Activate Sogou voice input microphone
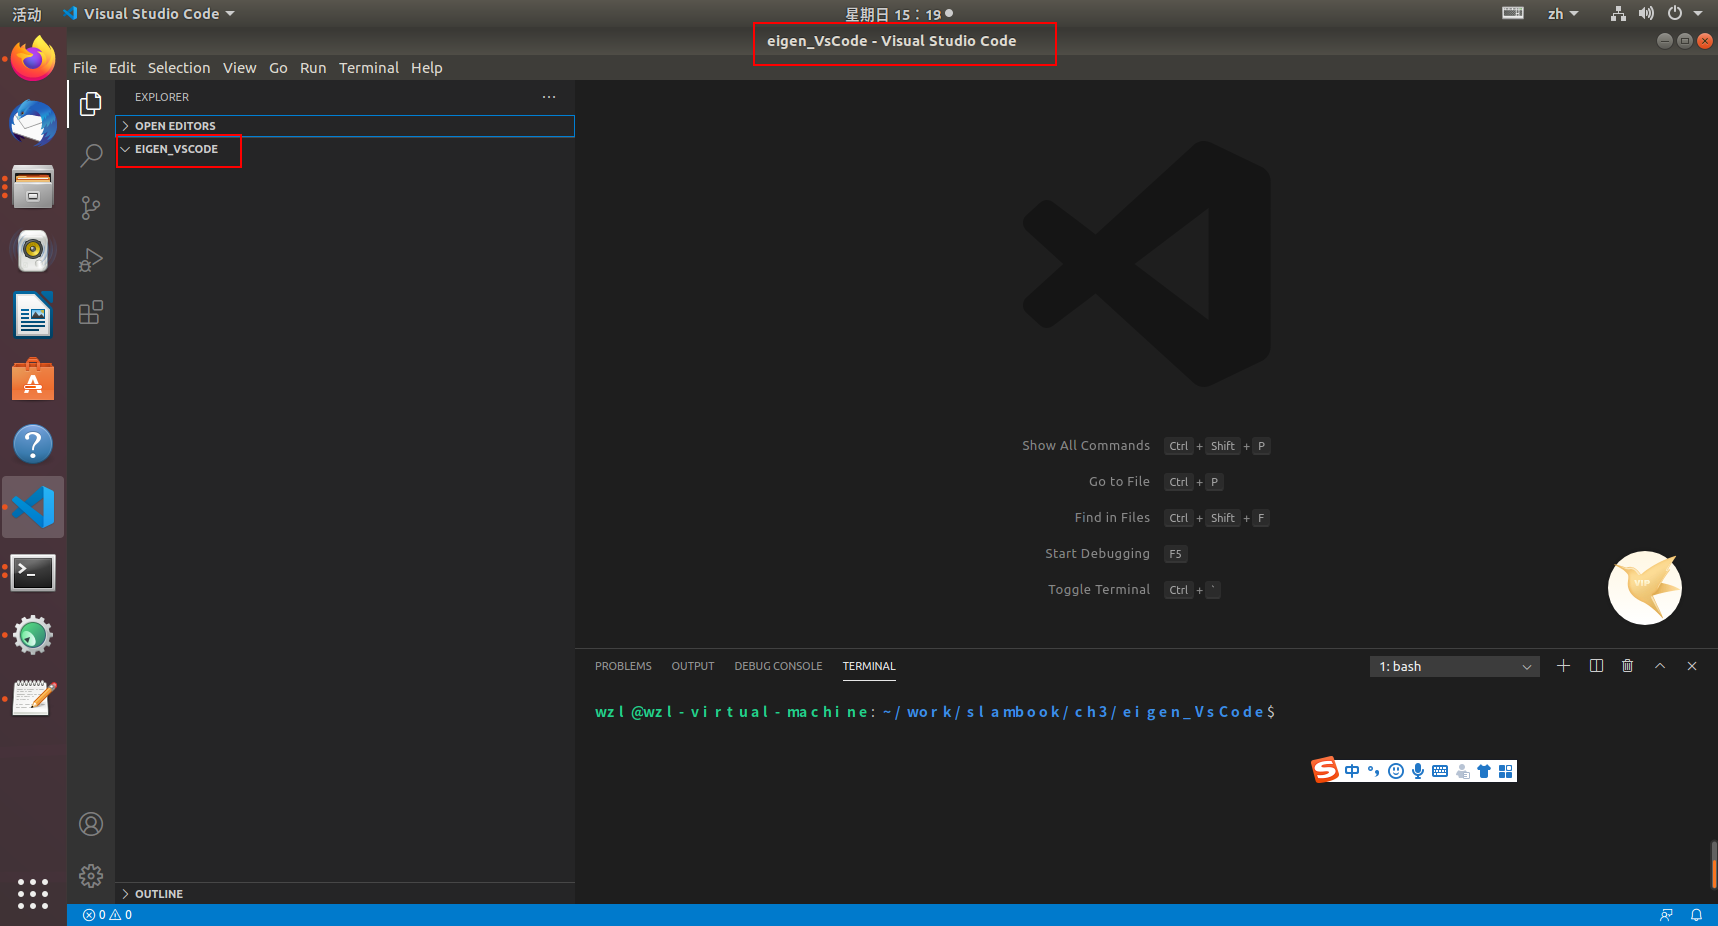This screenshot has width=1718, height=926. pos(1418,771)
